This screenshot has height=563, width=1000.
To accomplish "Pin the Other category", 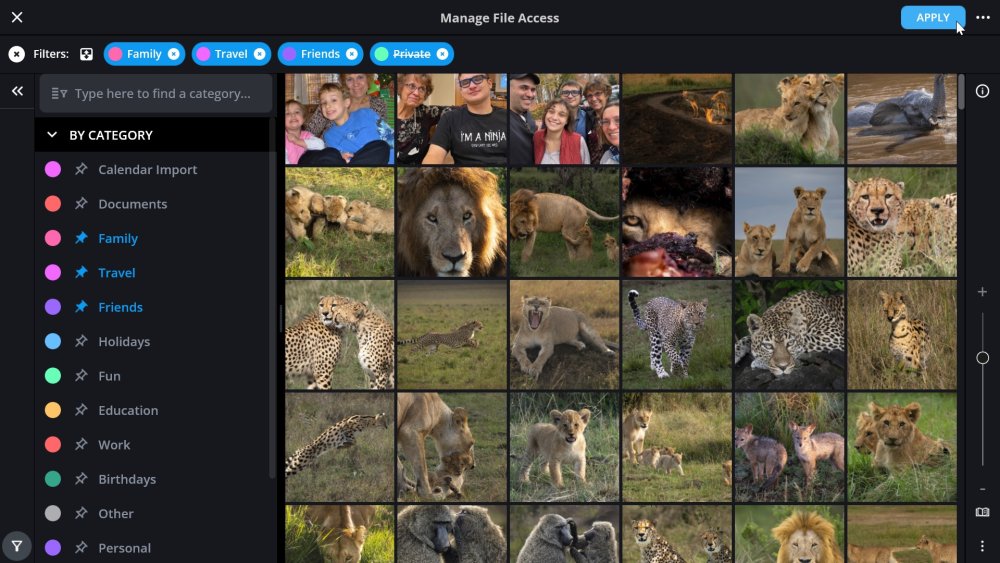I will (x=81, y=514).
